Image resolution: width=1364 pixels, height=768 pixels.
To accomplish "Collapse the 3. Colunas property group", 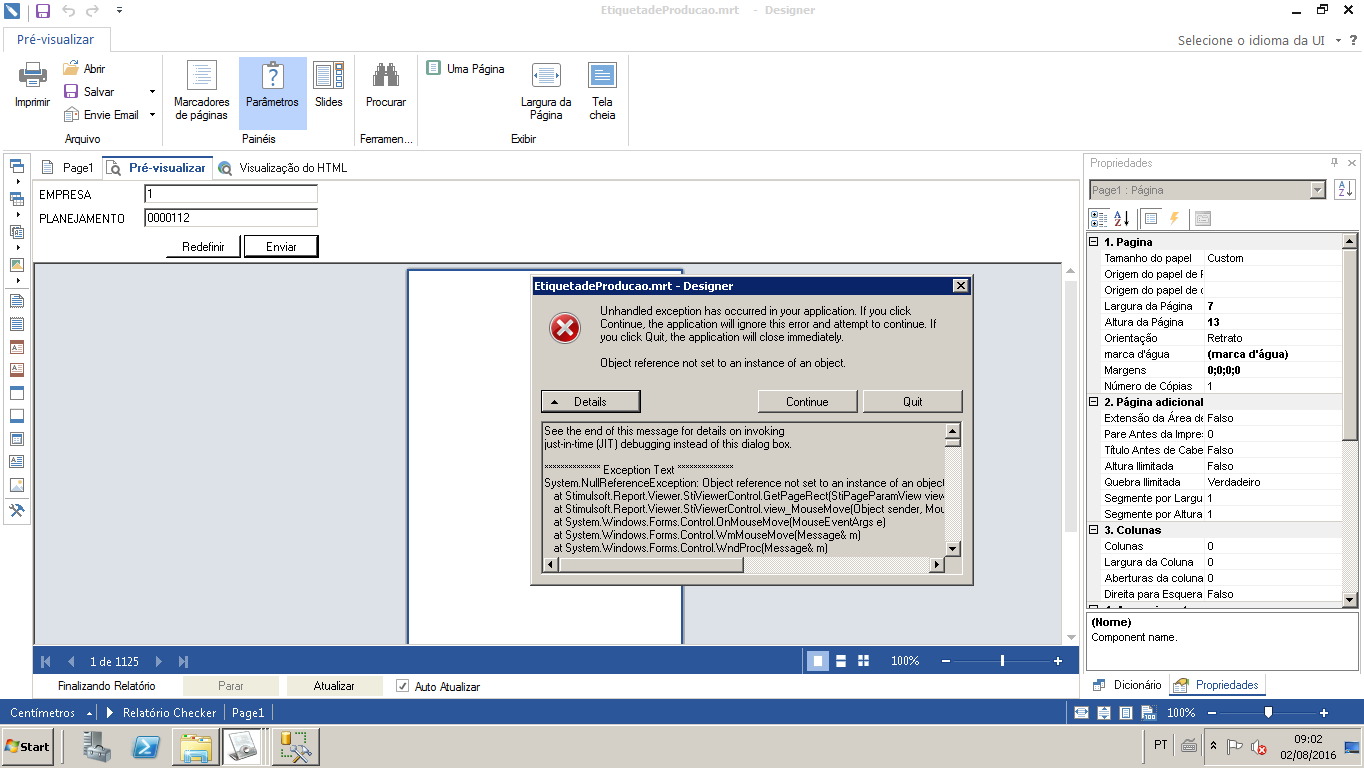I will point(1095,530).
